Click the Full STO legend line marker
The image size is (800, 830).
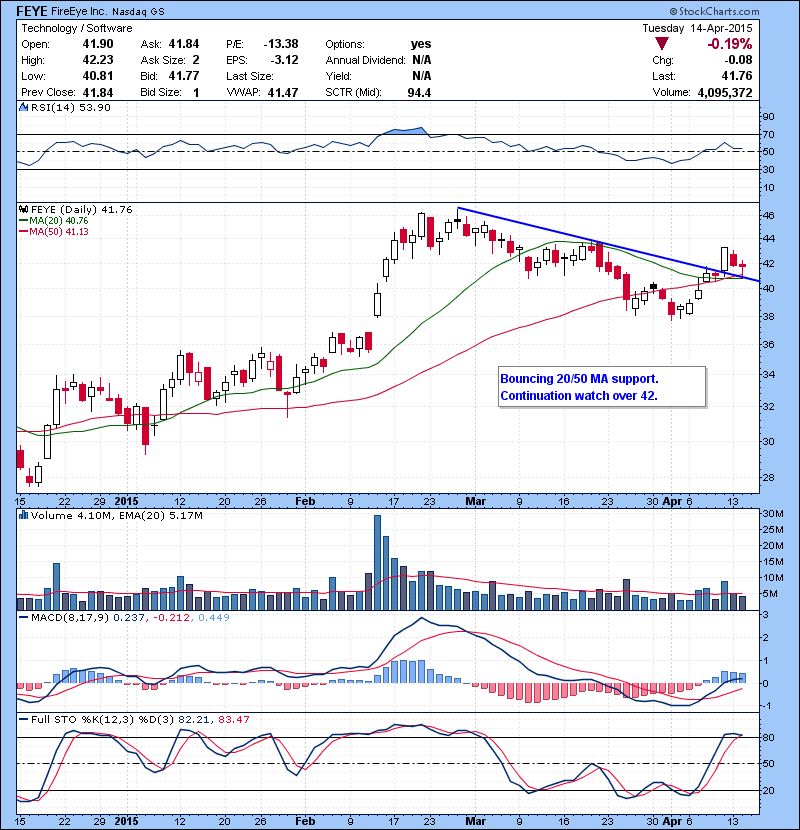24,719
